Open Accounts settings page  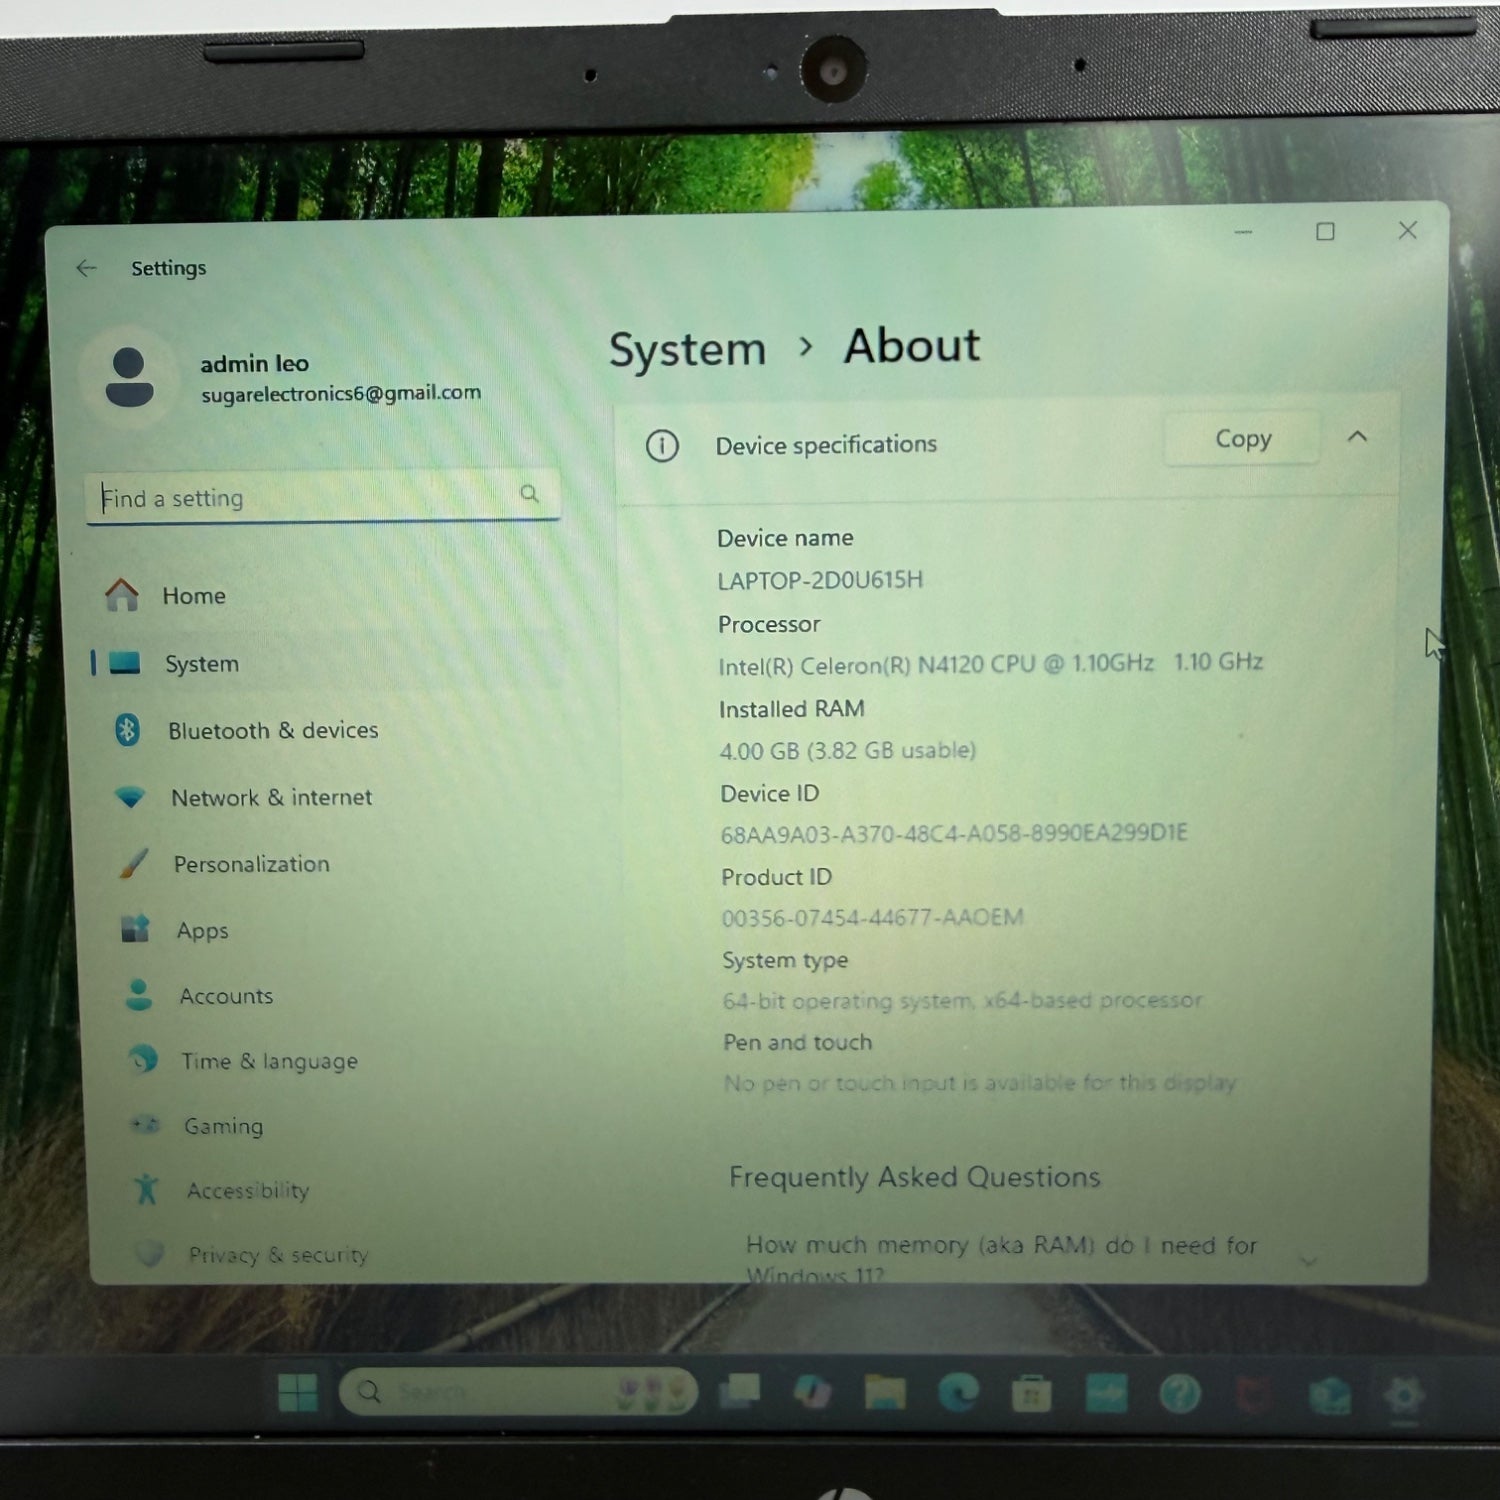tap(225, 996)
